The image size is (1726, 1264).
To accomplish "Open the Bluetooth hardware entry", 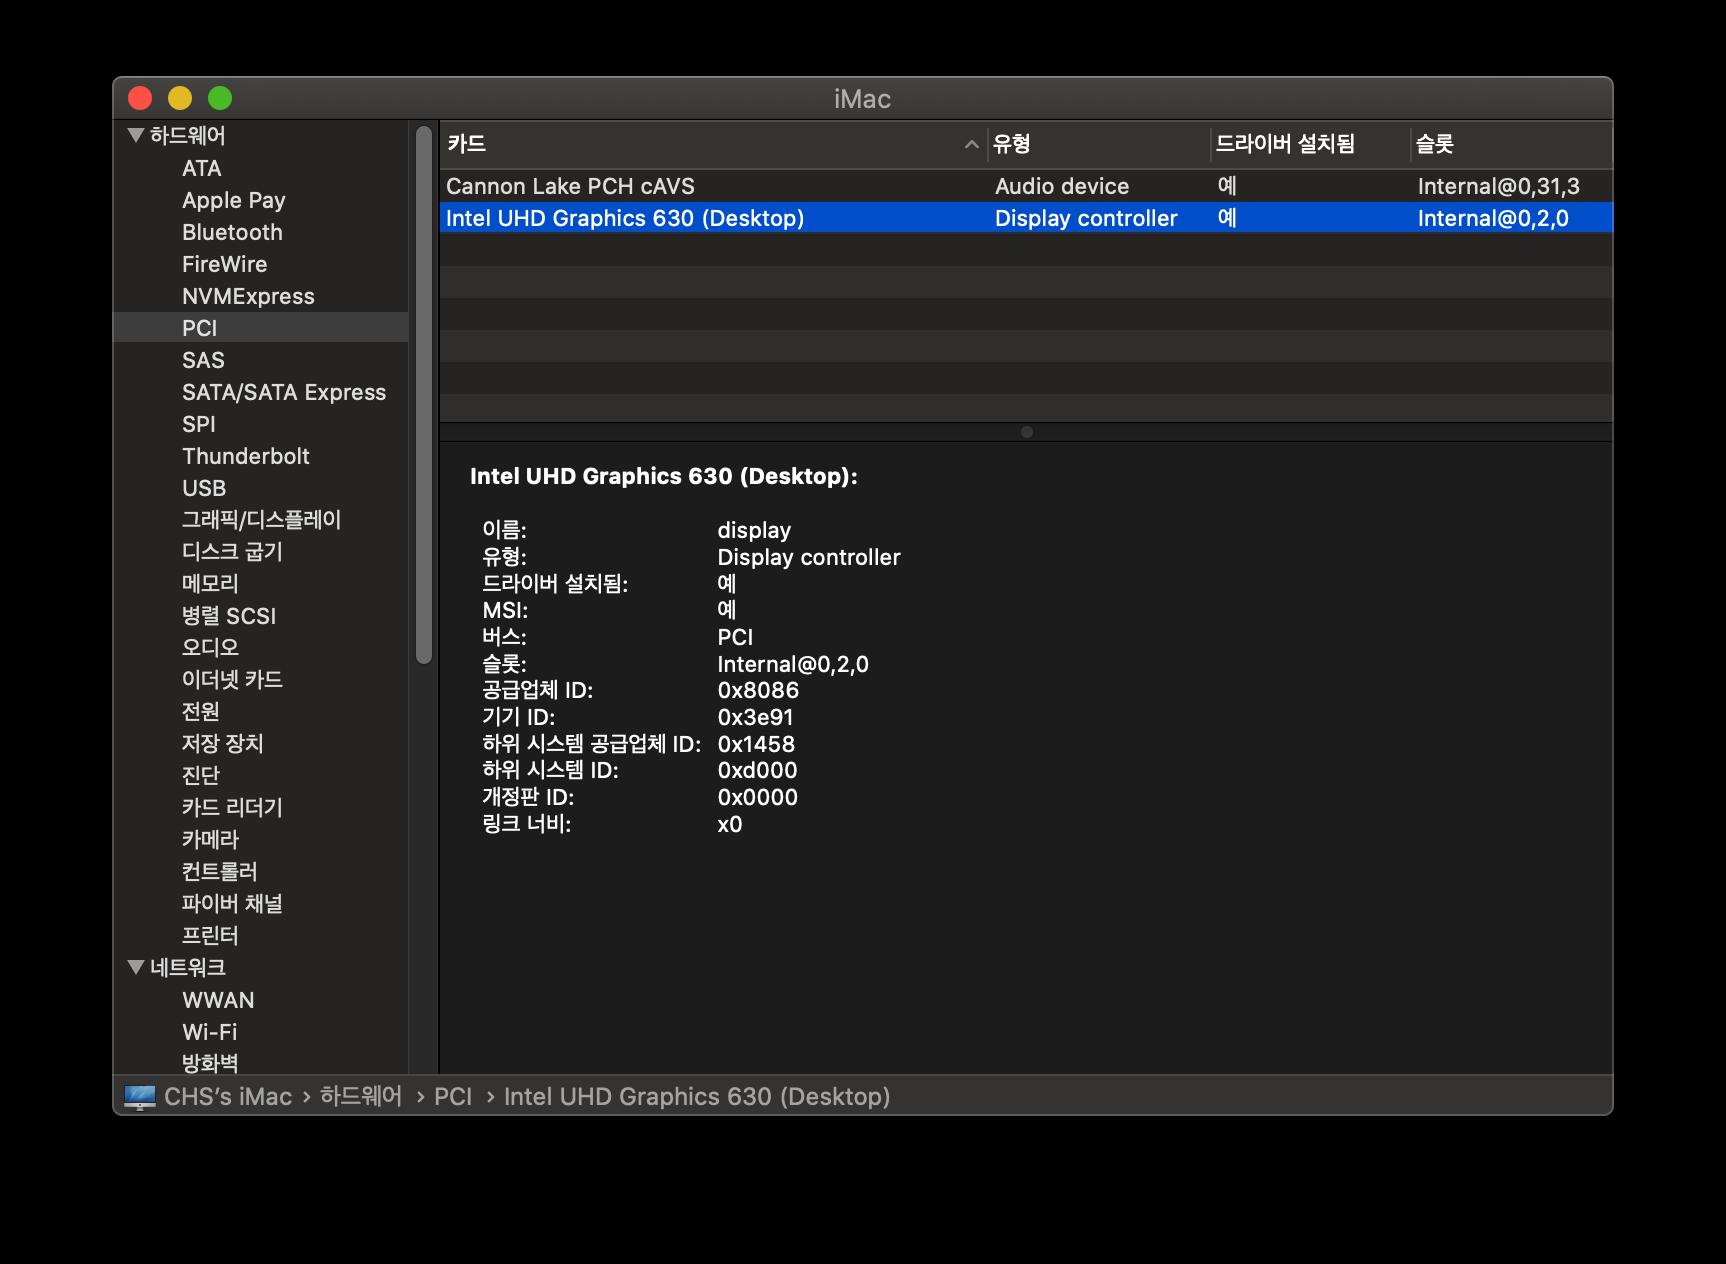I will coord(232,232).
